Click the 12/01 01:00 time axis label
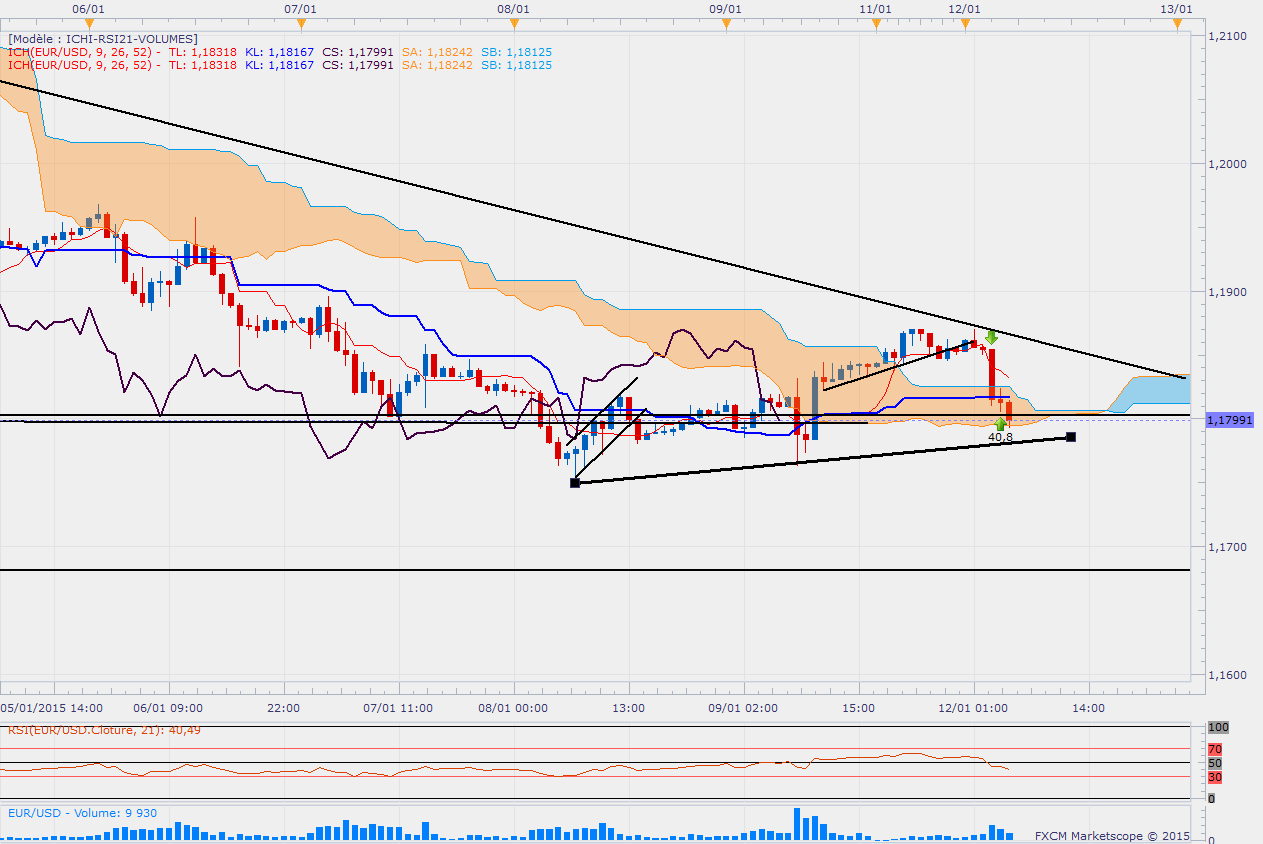 click(x=973, y=708)
